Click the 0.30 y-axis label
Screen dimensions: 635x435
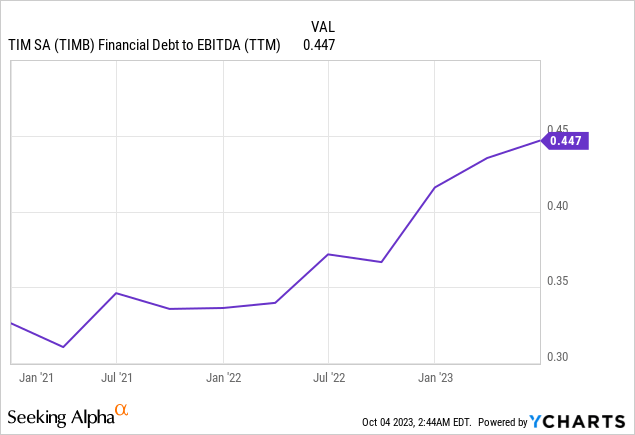point(558,357)
